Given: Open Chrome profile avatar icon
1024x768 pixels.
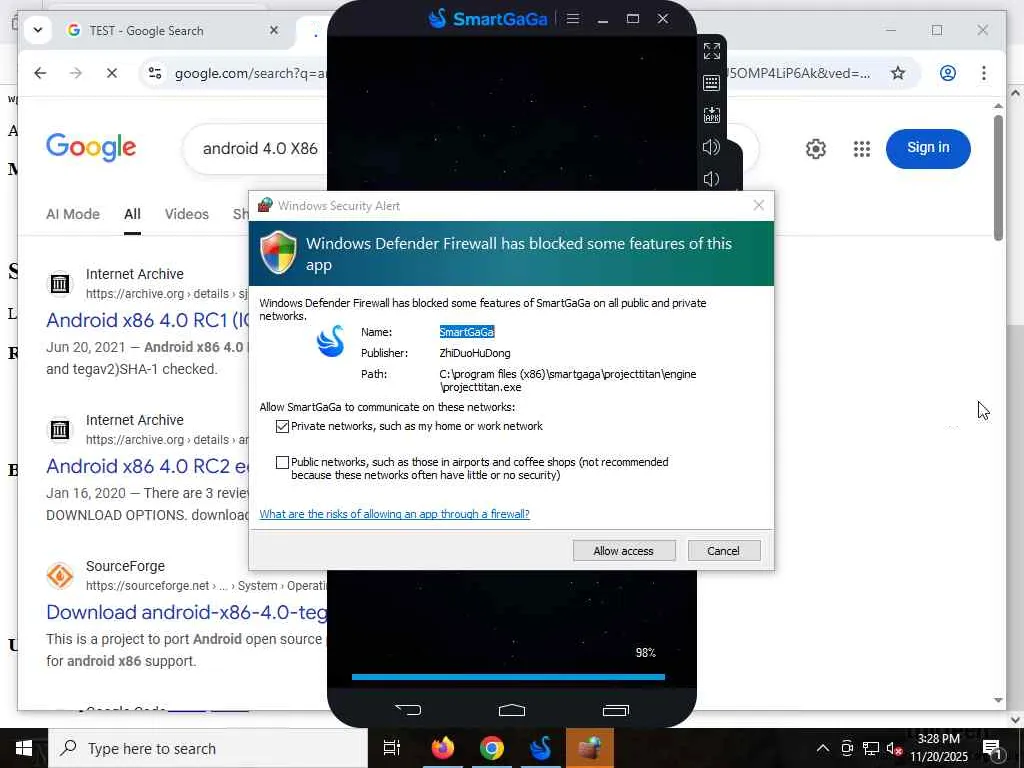Looking at the screenshot, I should pos(948,73).
